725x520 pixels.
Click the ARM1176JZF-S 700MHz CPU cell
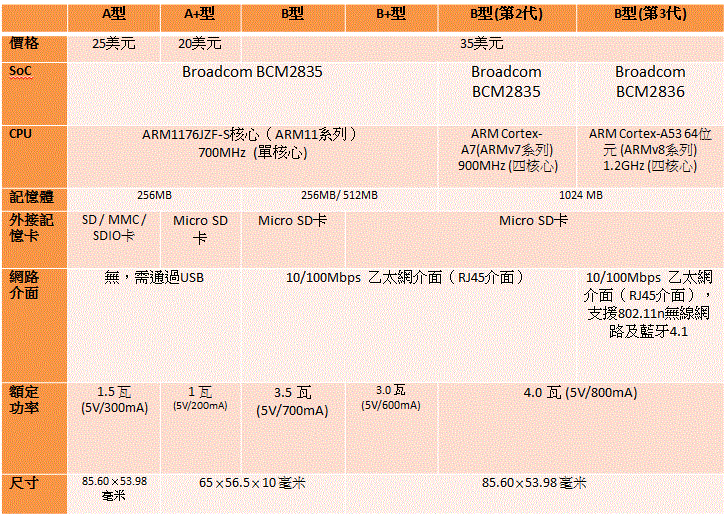pyautogui.click(x=252, y=157)
